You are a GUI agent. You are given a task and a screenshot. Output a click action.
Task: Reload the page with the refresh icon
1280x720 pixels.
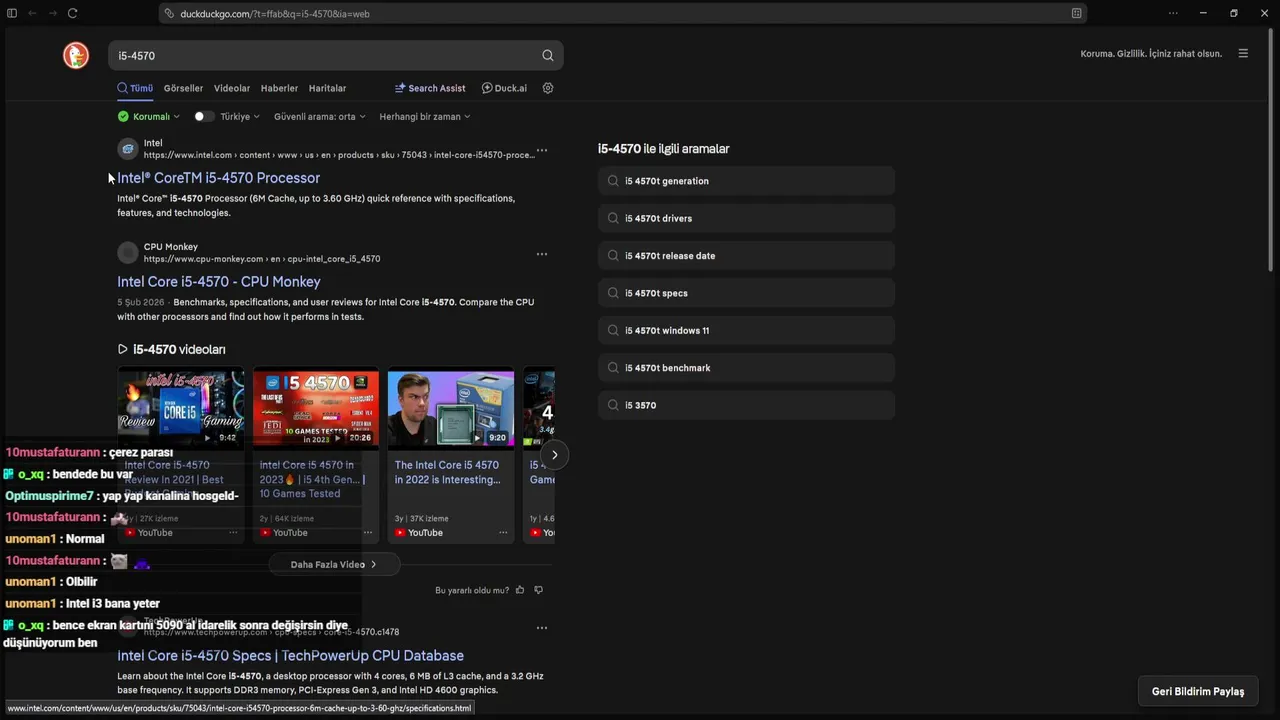click(x=73, y=13)
